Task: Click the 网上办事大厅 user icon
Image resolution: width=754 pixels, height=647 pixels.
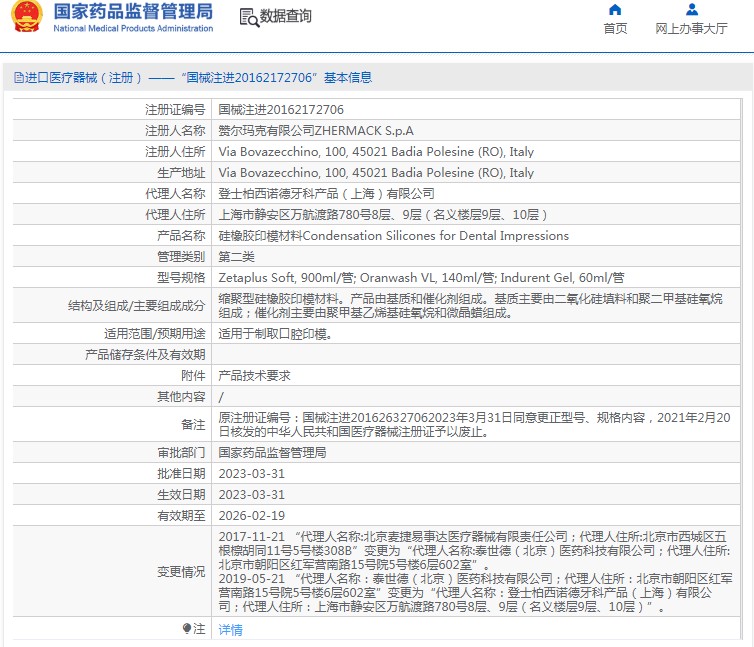Action: (691, 10)
